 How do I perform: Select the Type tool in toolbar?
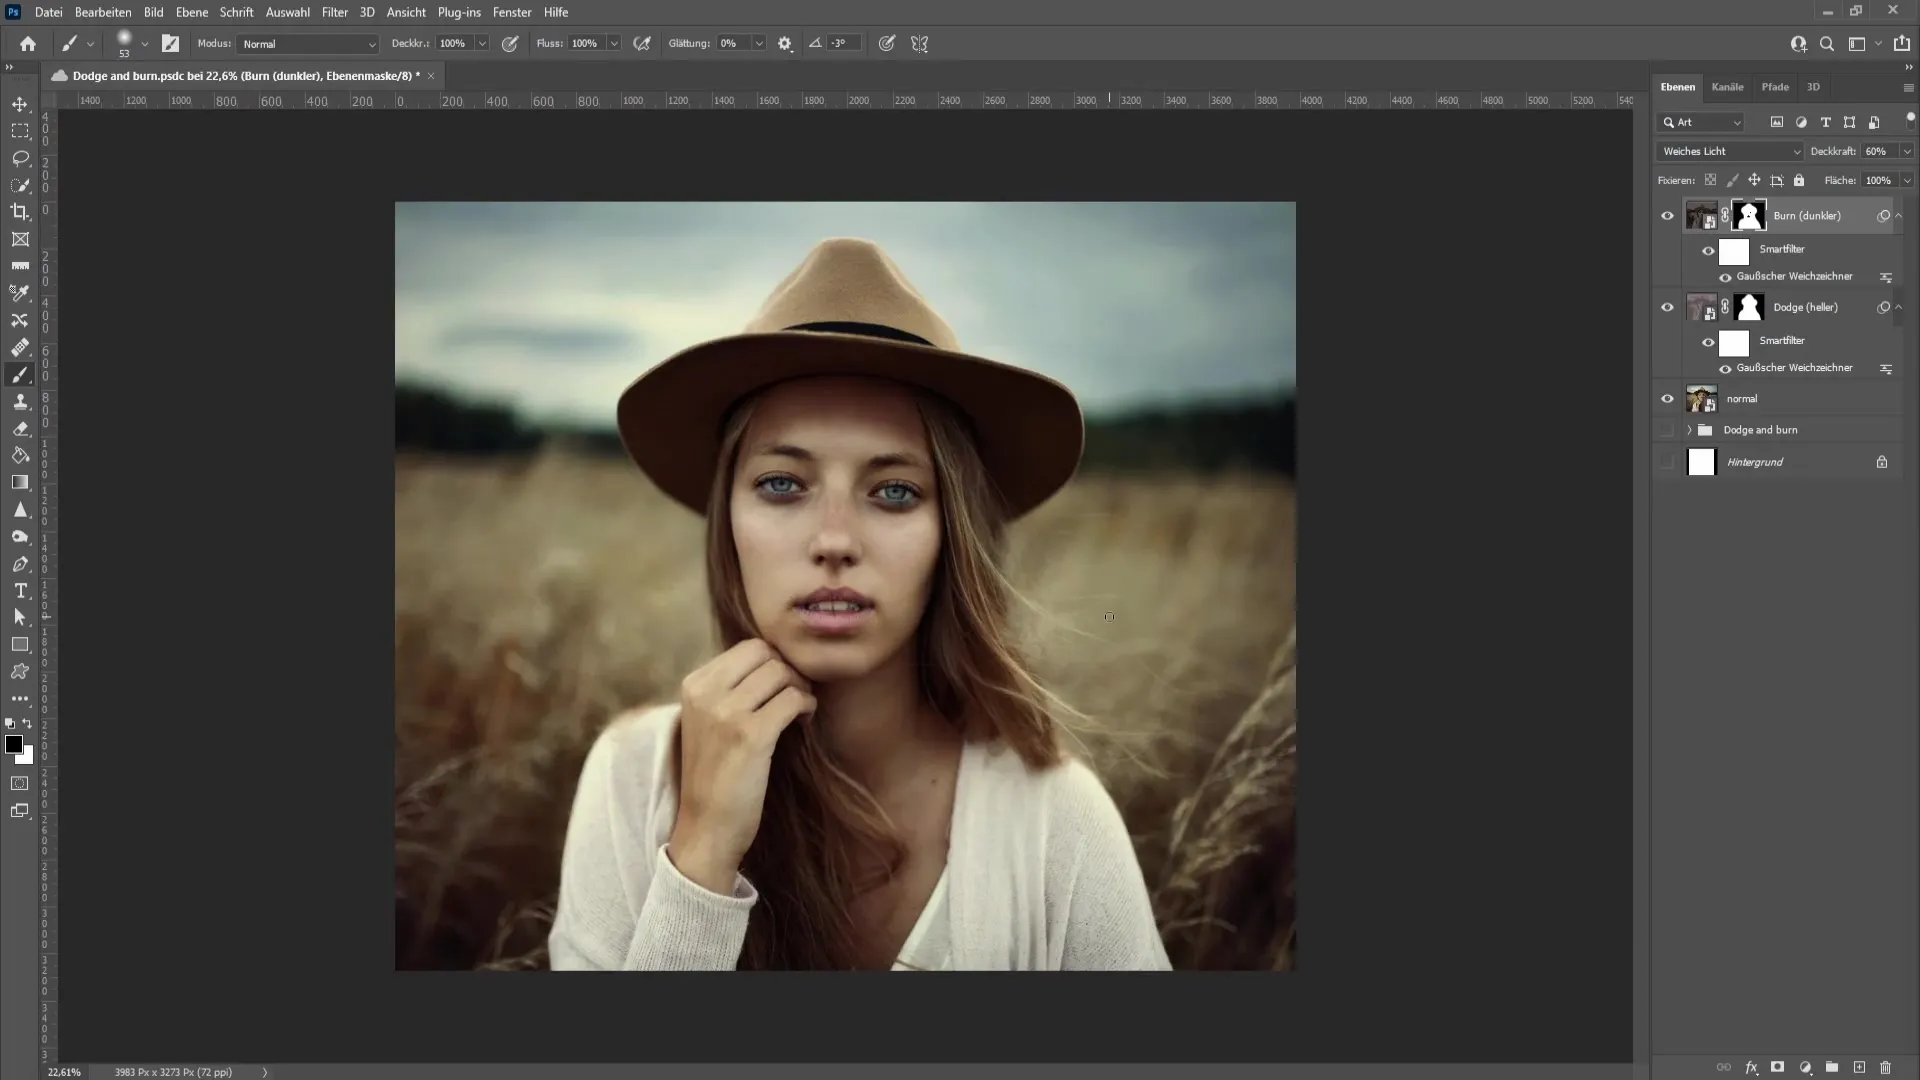click(20, 589)
